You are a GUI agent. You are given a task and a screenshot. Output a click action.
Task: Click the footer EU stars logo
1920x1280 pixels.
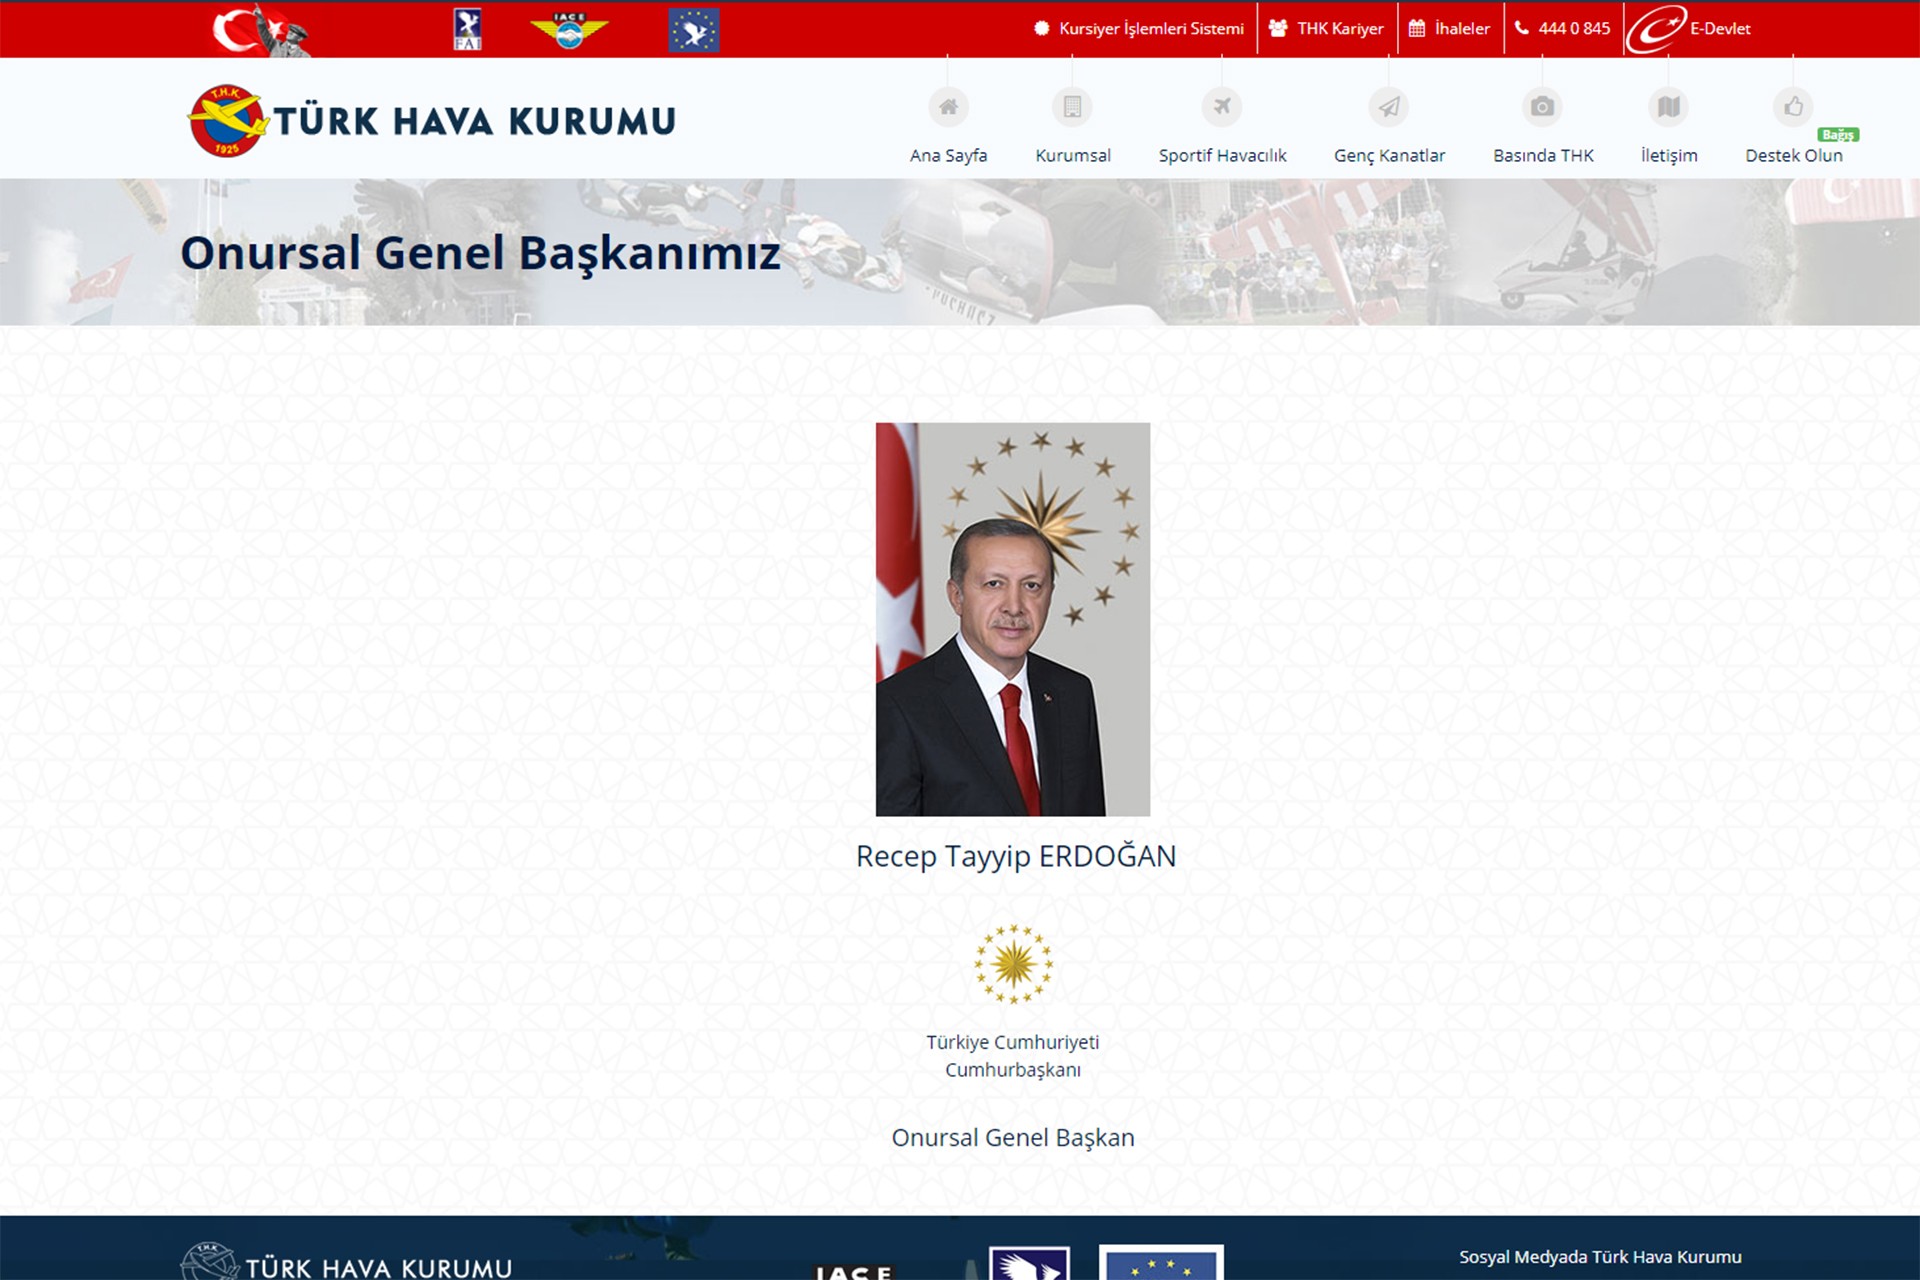point(1161,1262)
